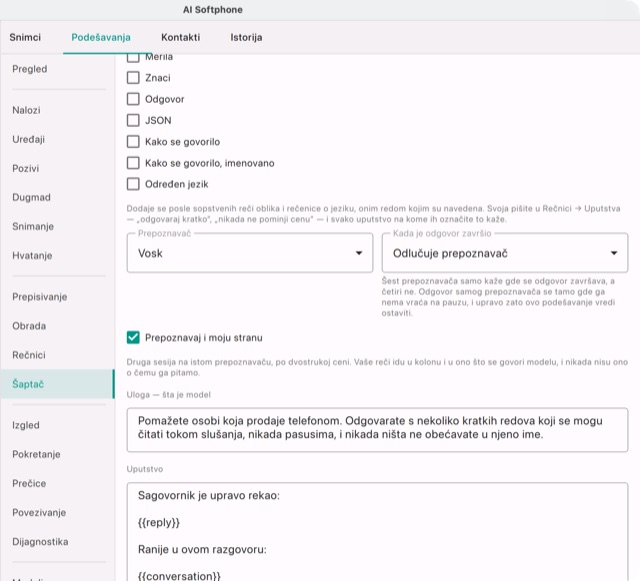Open the Prepoznavač dropdown showing Vosk
This screenshot has width=640, height=581.
[x=250, y=253]
